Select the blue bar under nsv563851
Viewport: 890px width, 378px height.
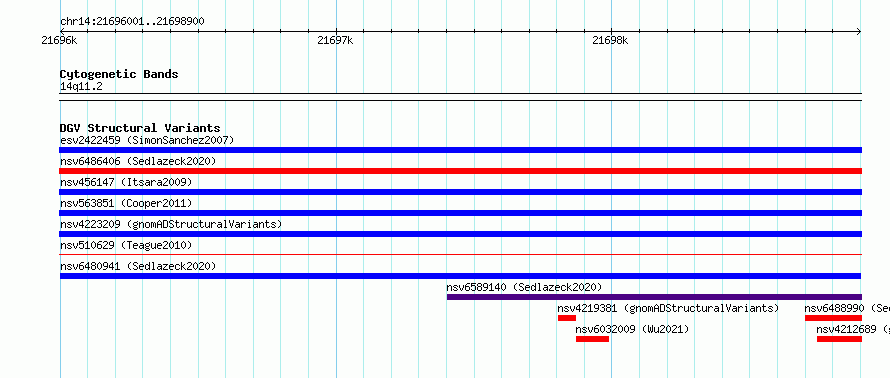(x=461, y=213)
